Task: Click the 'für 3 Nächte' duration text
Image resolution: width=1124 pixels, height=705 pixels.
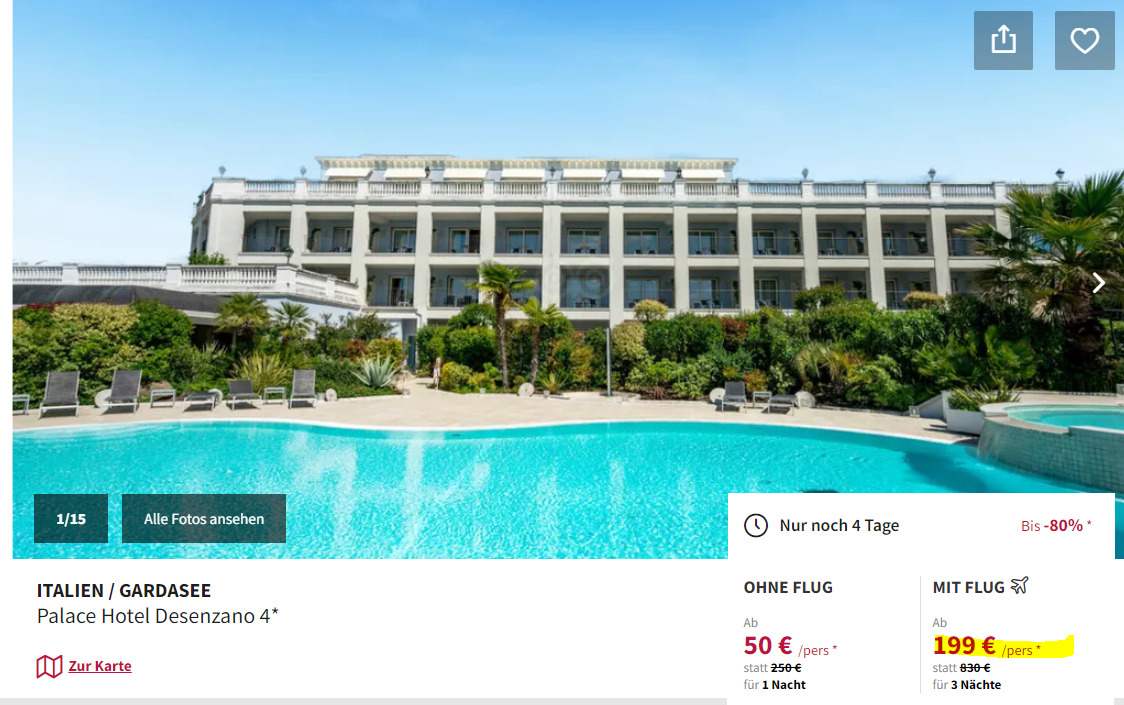Action: pos(966,685)
